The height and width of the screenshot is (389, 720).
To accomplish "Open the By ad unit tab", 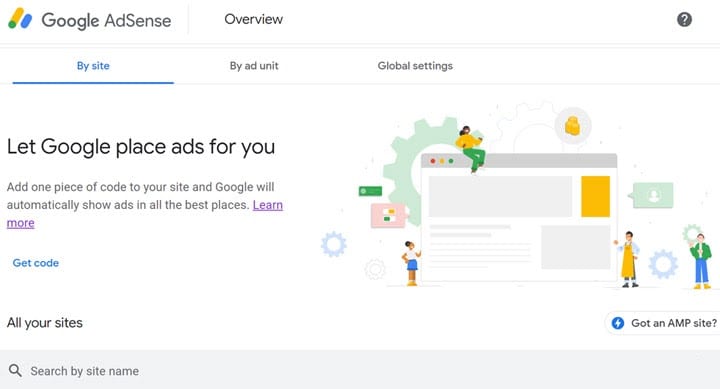I will click(x=254, y=66).
